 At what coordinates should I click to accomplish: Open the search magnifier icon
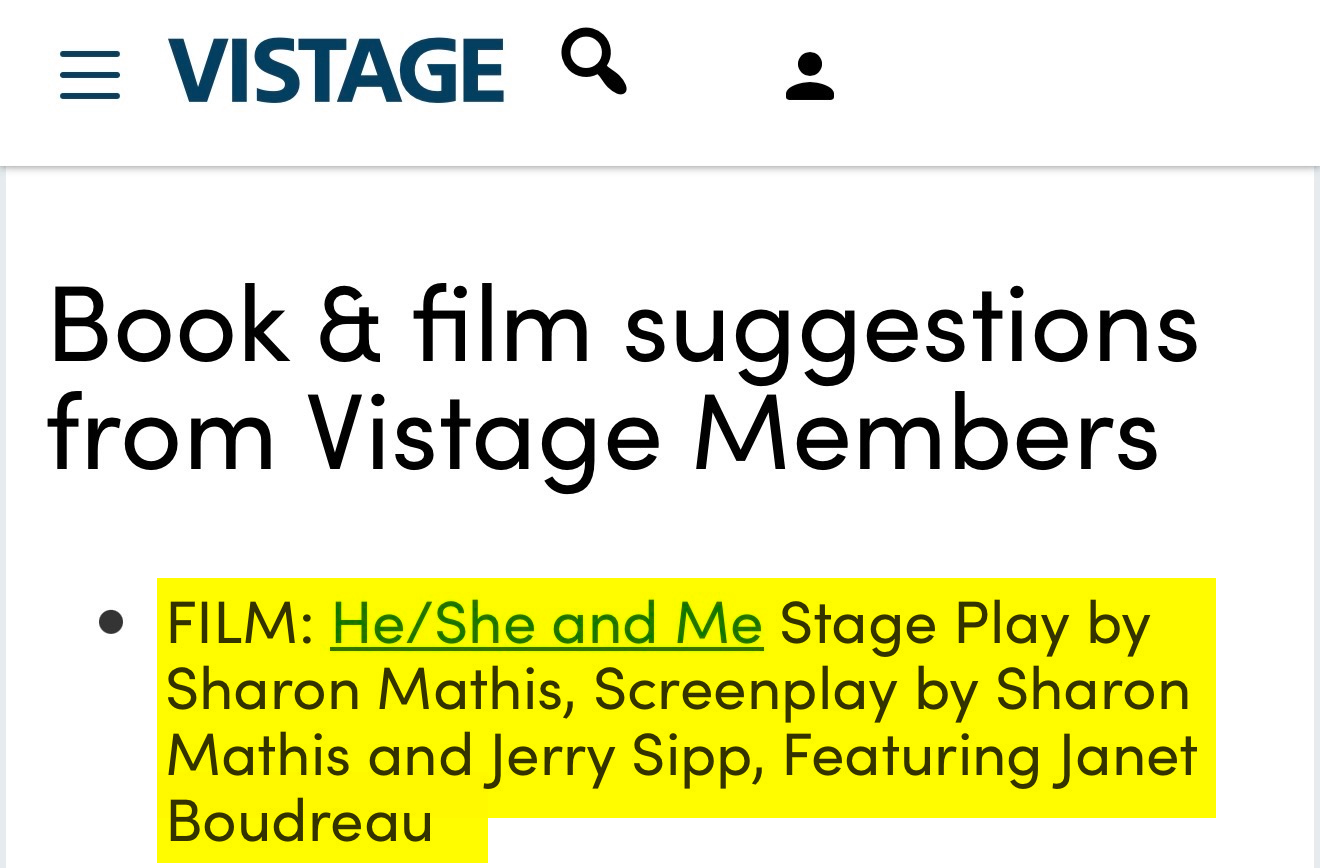point(594,61)
